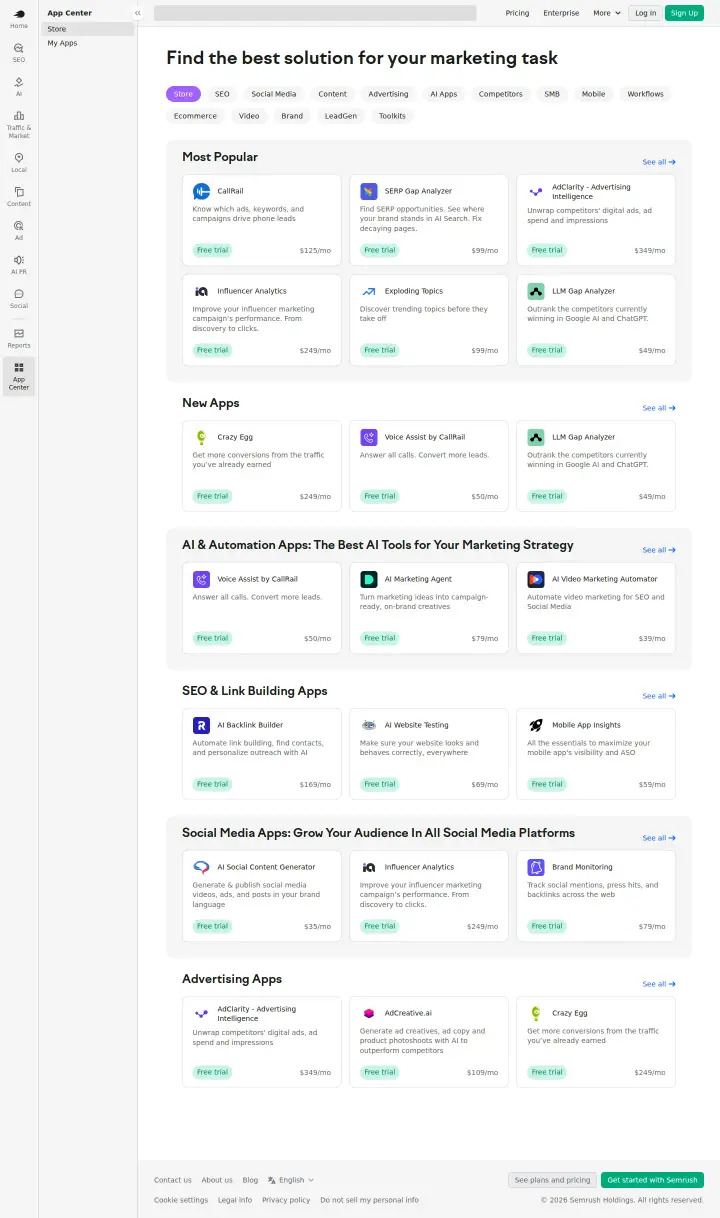Open Store in App Center menu
This screenshot has width=720, height=1218.
(x=88, y=29)
